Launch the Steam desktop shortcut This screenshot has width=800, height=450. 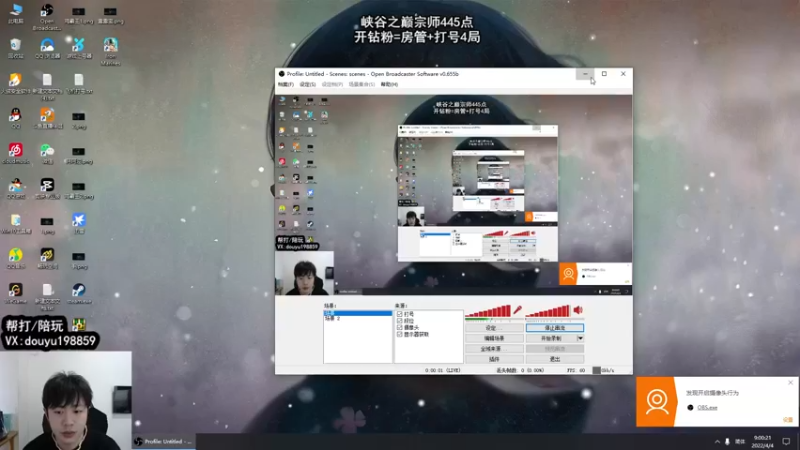(x=79, y=293)
